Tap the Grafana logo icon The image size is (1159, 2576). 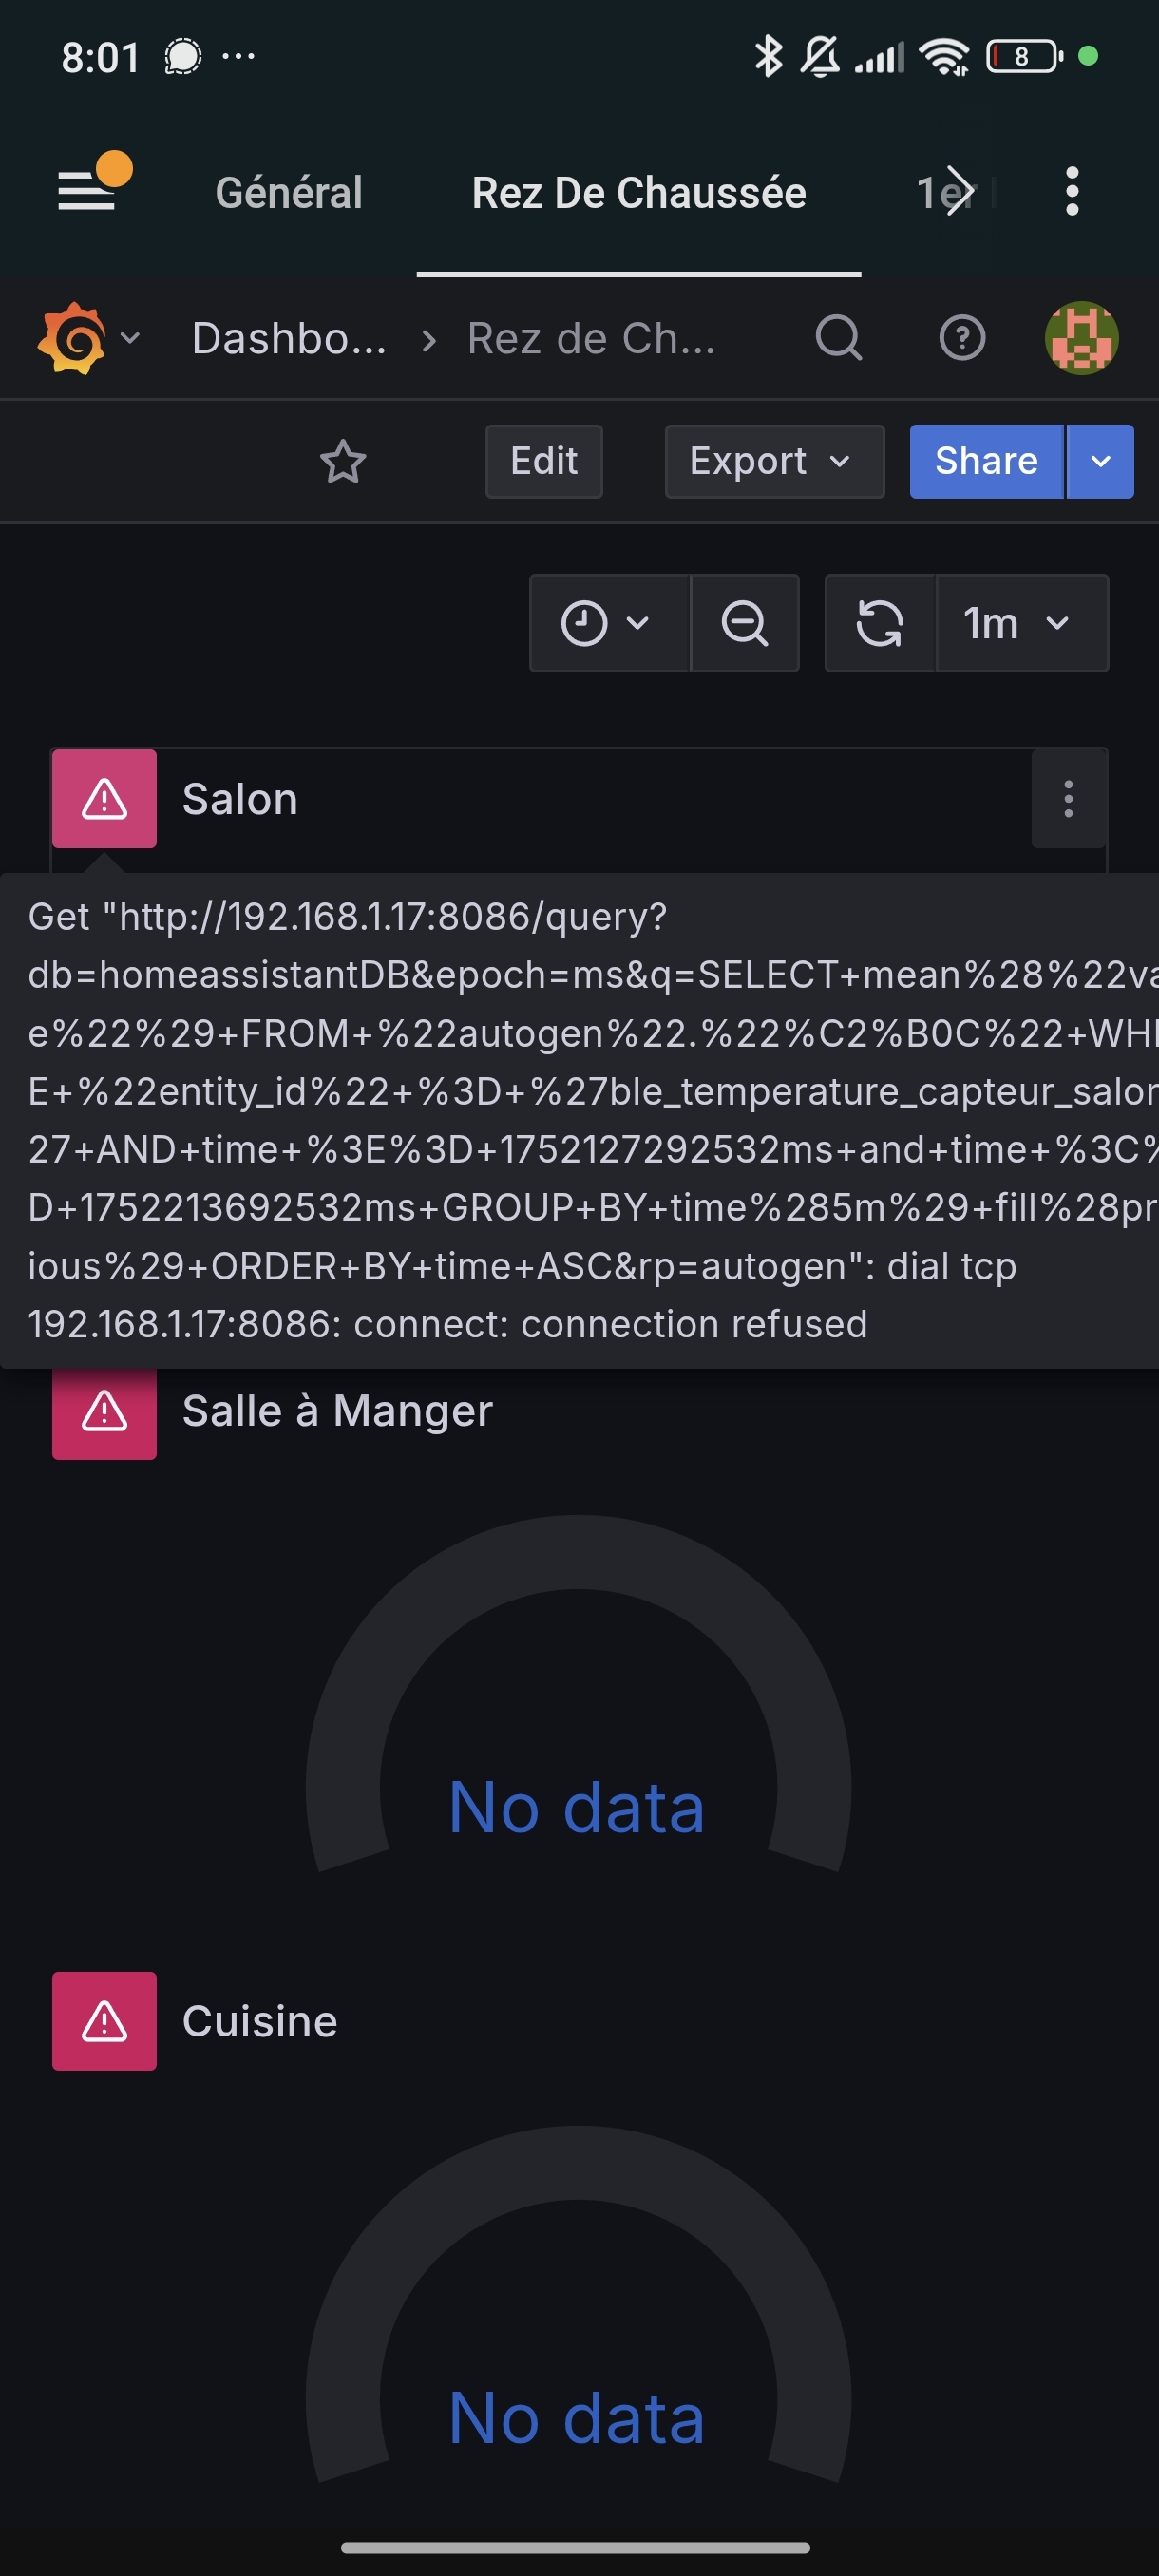click(x=71, y=338)
